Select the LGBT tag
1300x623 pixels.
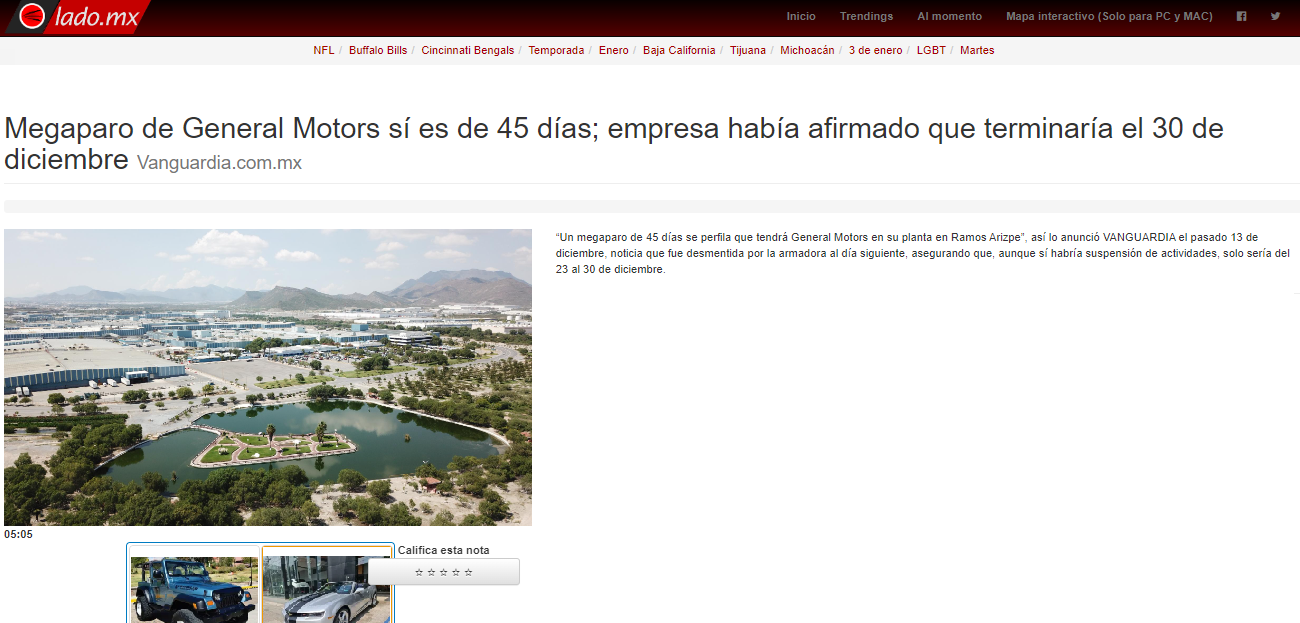click(931, 50)
